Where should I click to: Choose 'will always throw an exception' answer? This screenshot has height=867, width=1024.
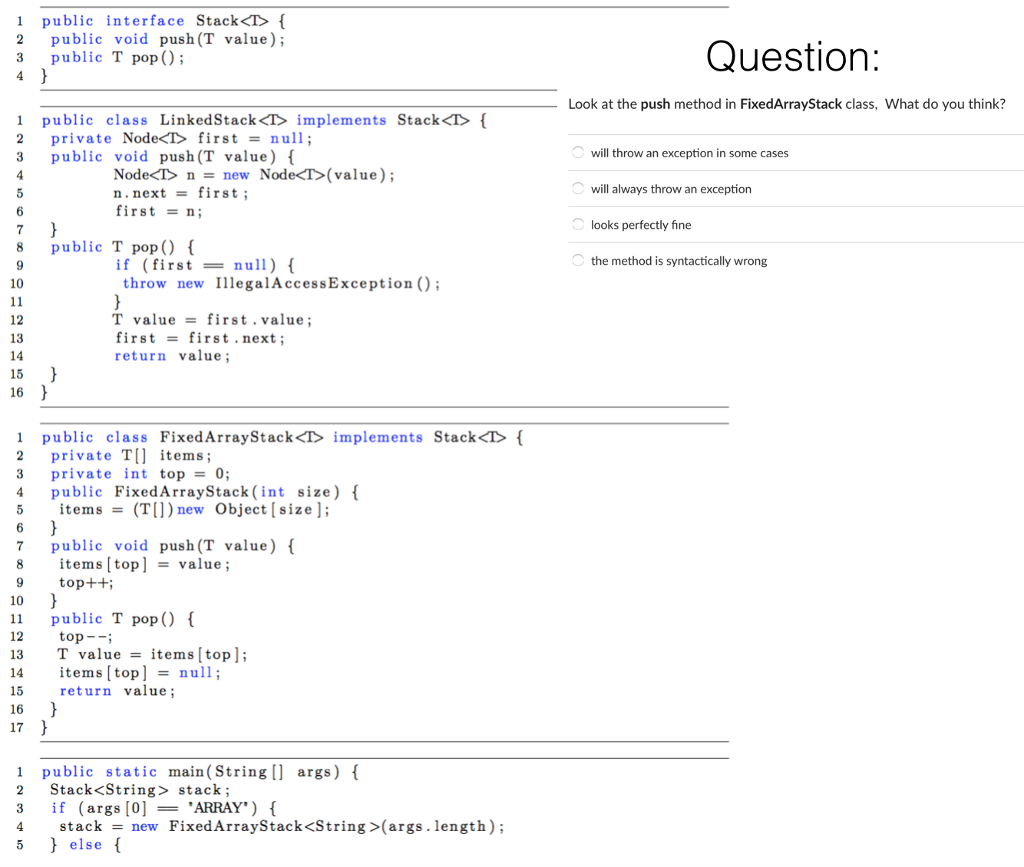click(672, 188)
